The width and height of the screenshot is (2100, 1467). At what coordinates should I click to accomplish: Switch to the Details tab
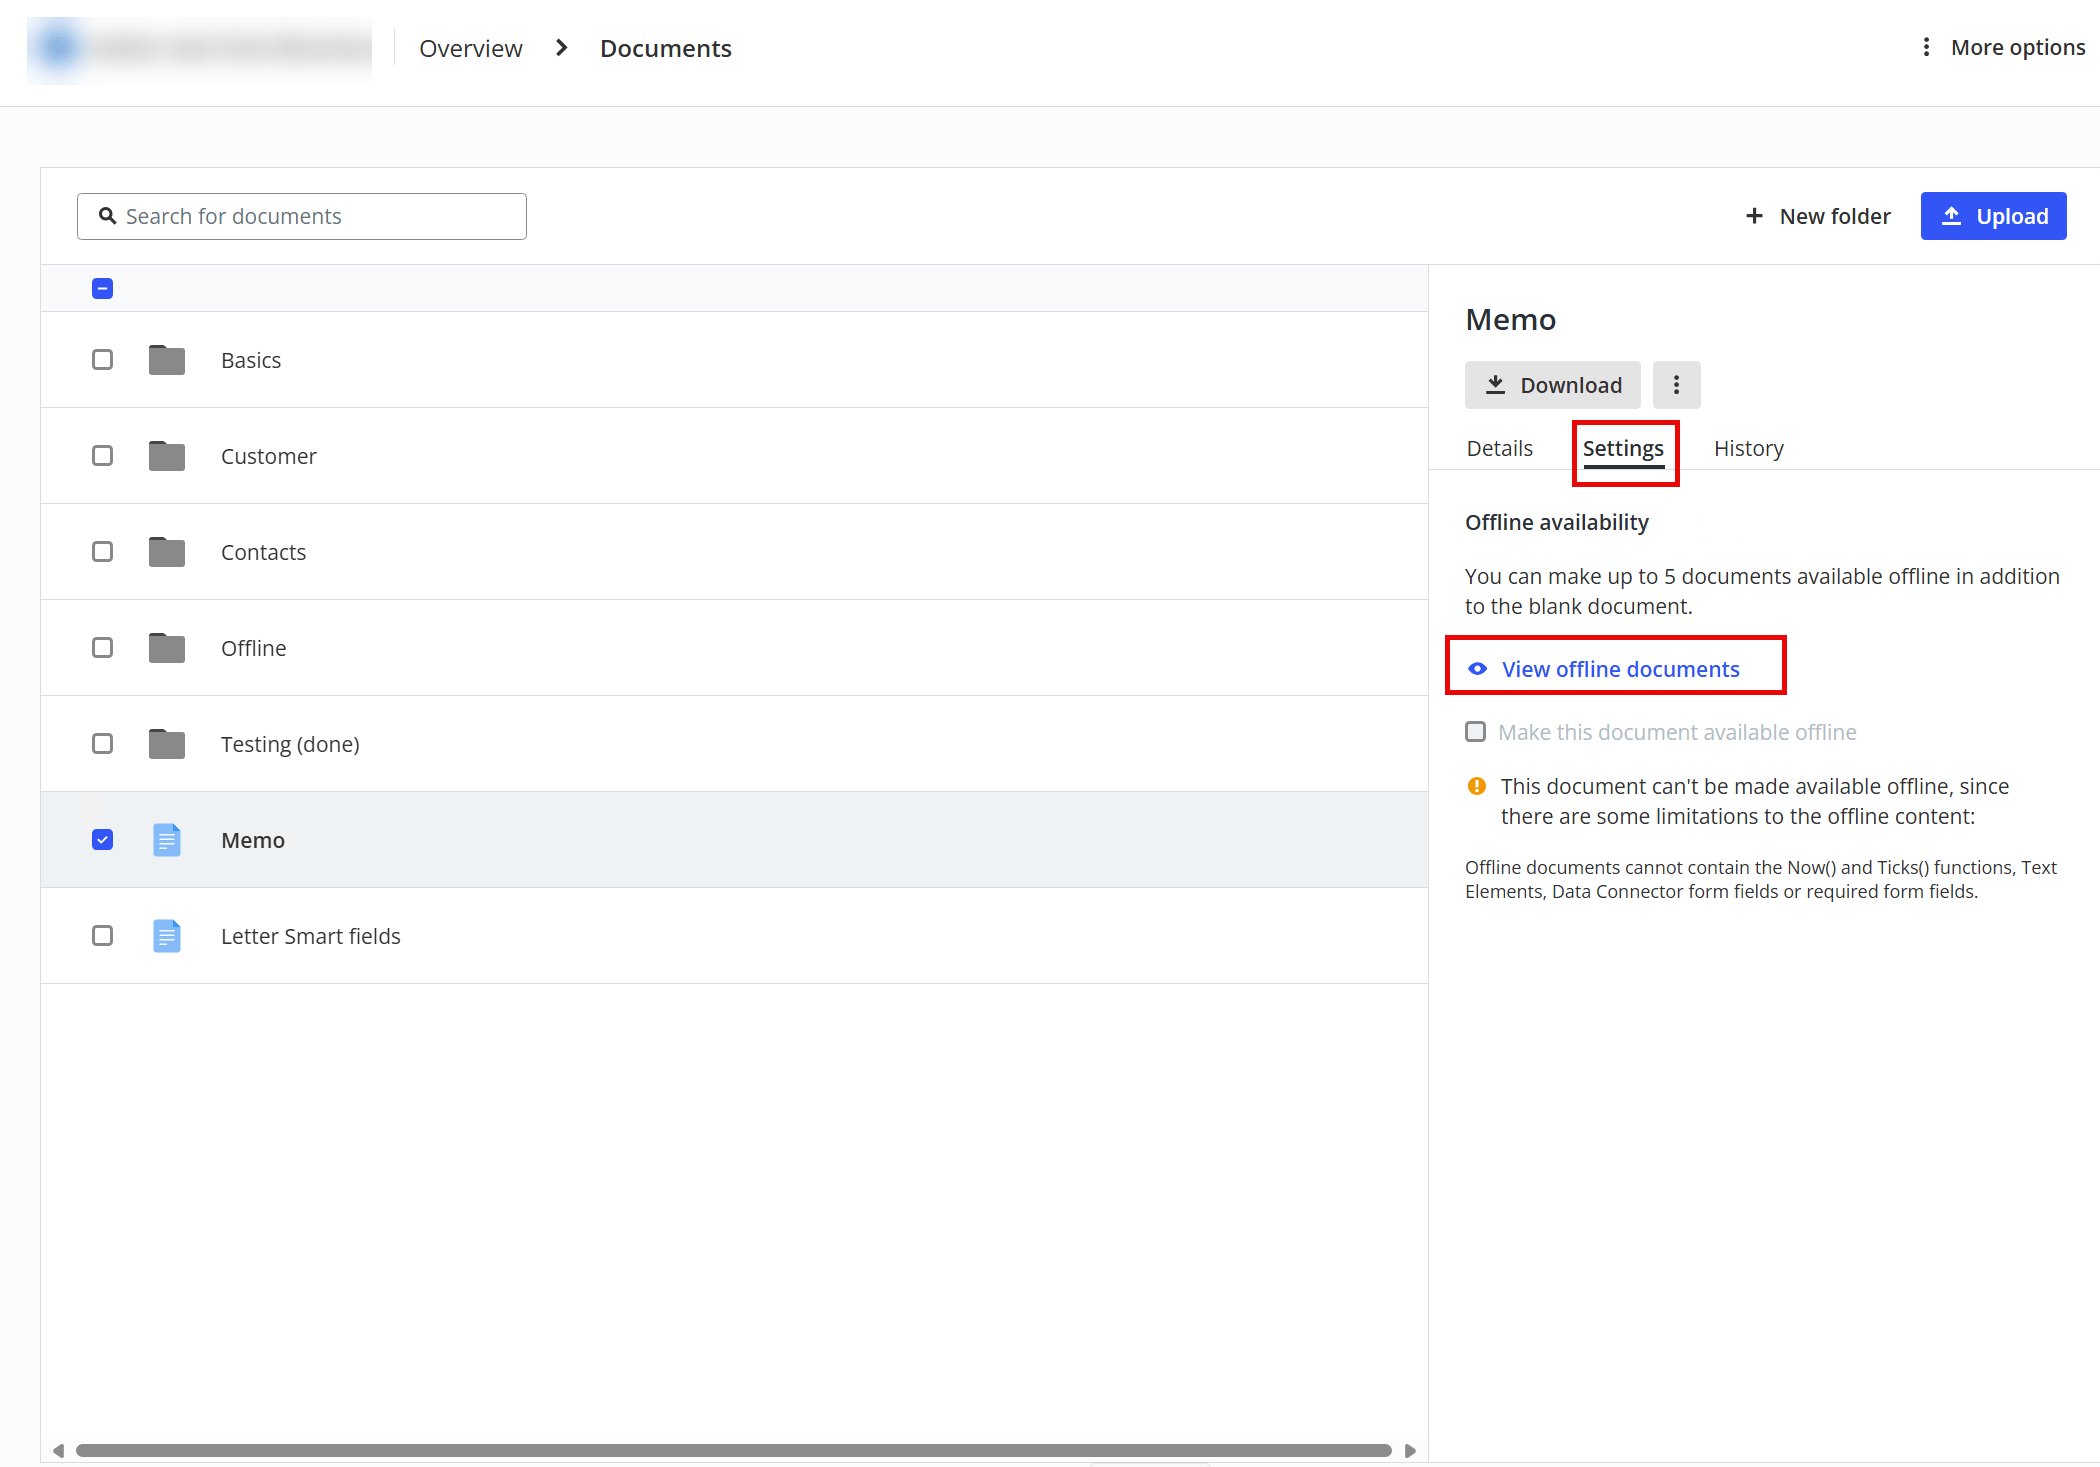click(1499, 448)
